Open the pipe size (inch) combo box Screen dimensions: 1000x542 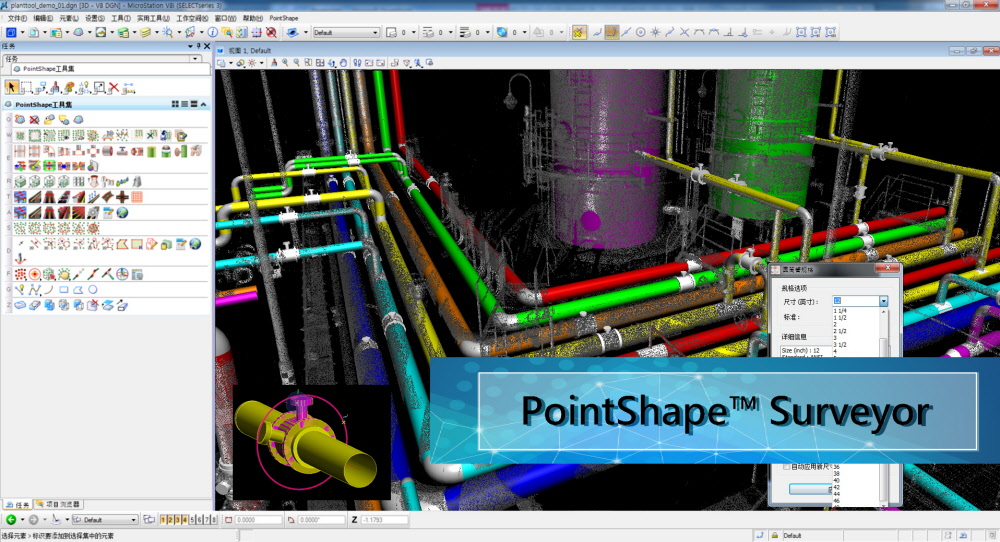click(x=860, y=301)
